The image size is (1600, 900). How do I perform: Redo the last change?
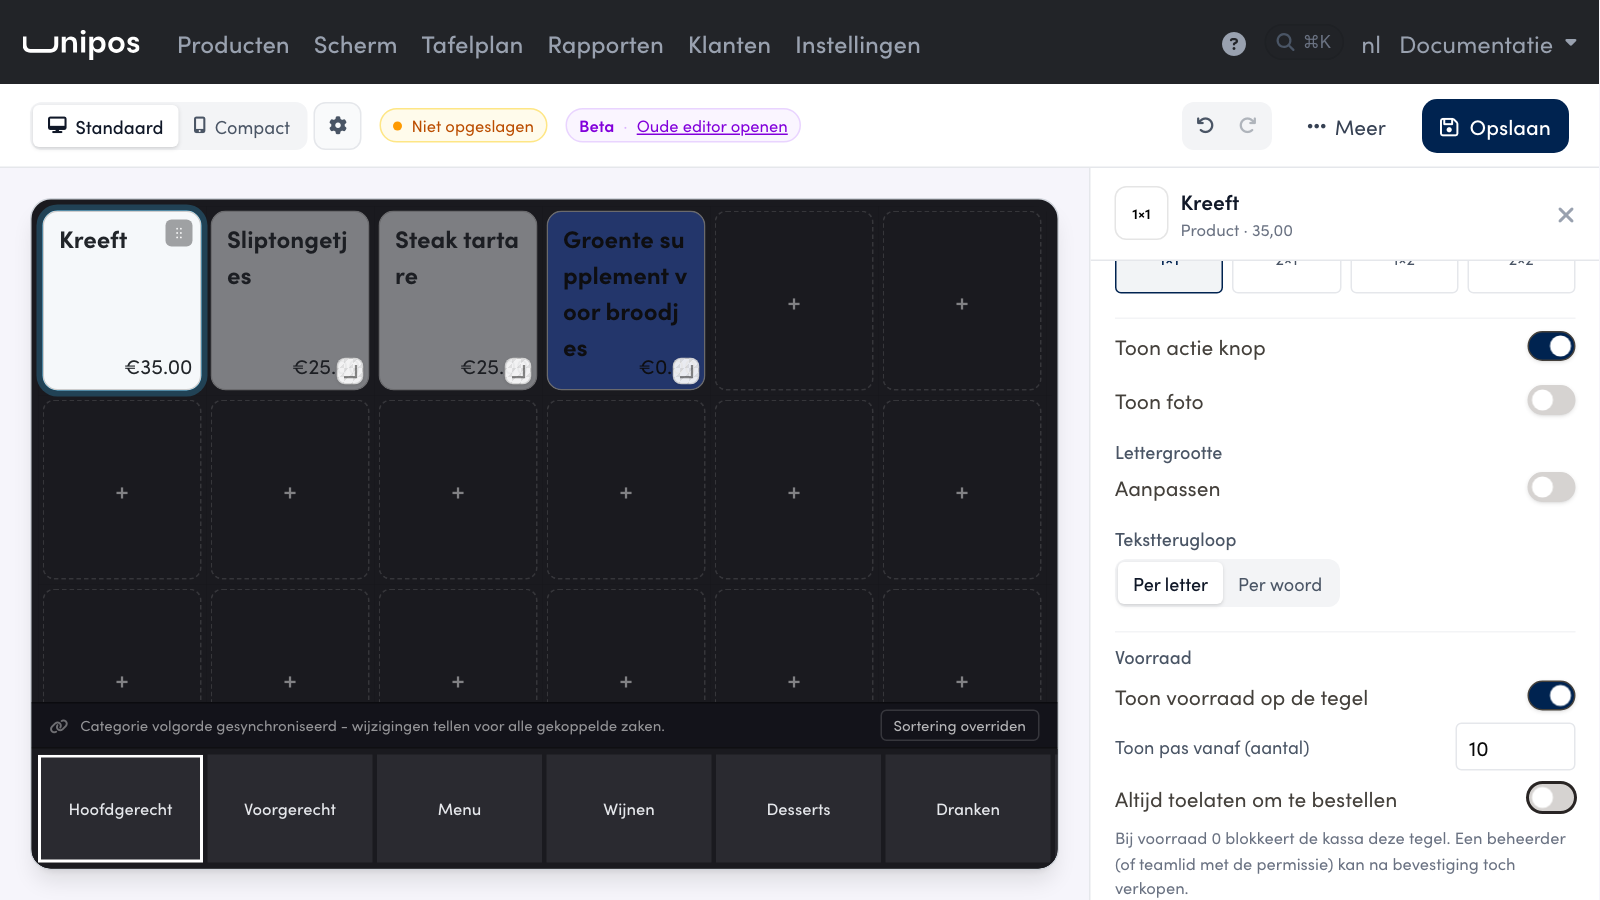point(1247,126)
